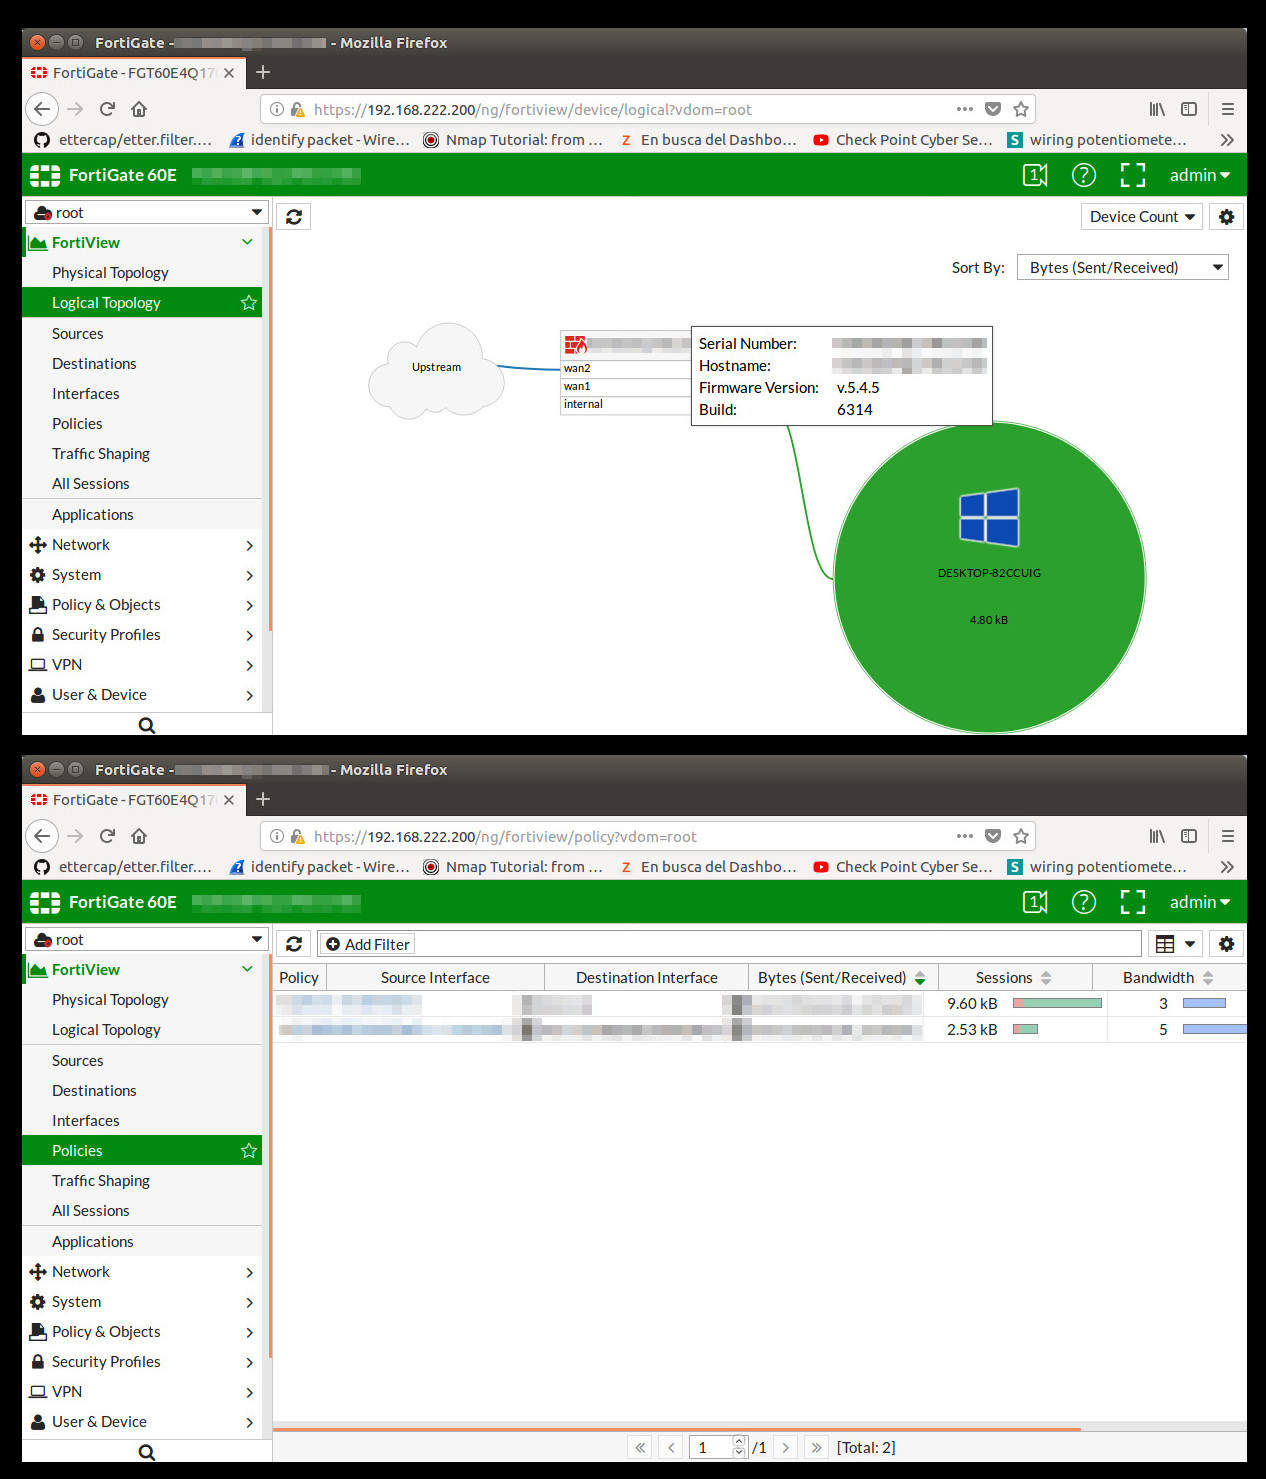
Task: Expand VPN menu in top window
Action: (142, 664)
